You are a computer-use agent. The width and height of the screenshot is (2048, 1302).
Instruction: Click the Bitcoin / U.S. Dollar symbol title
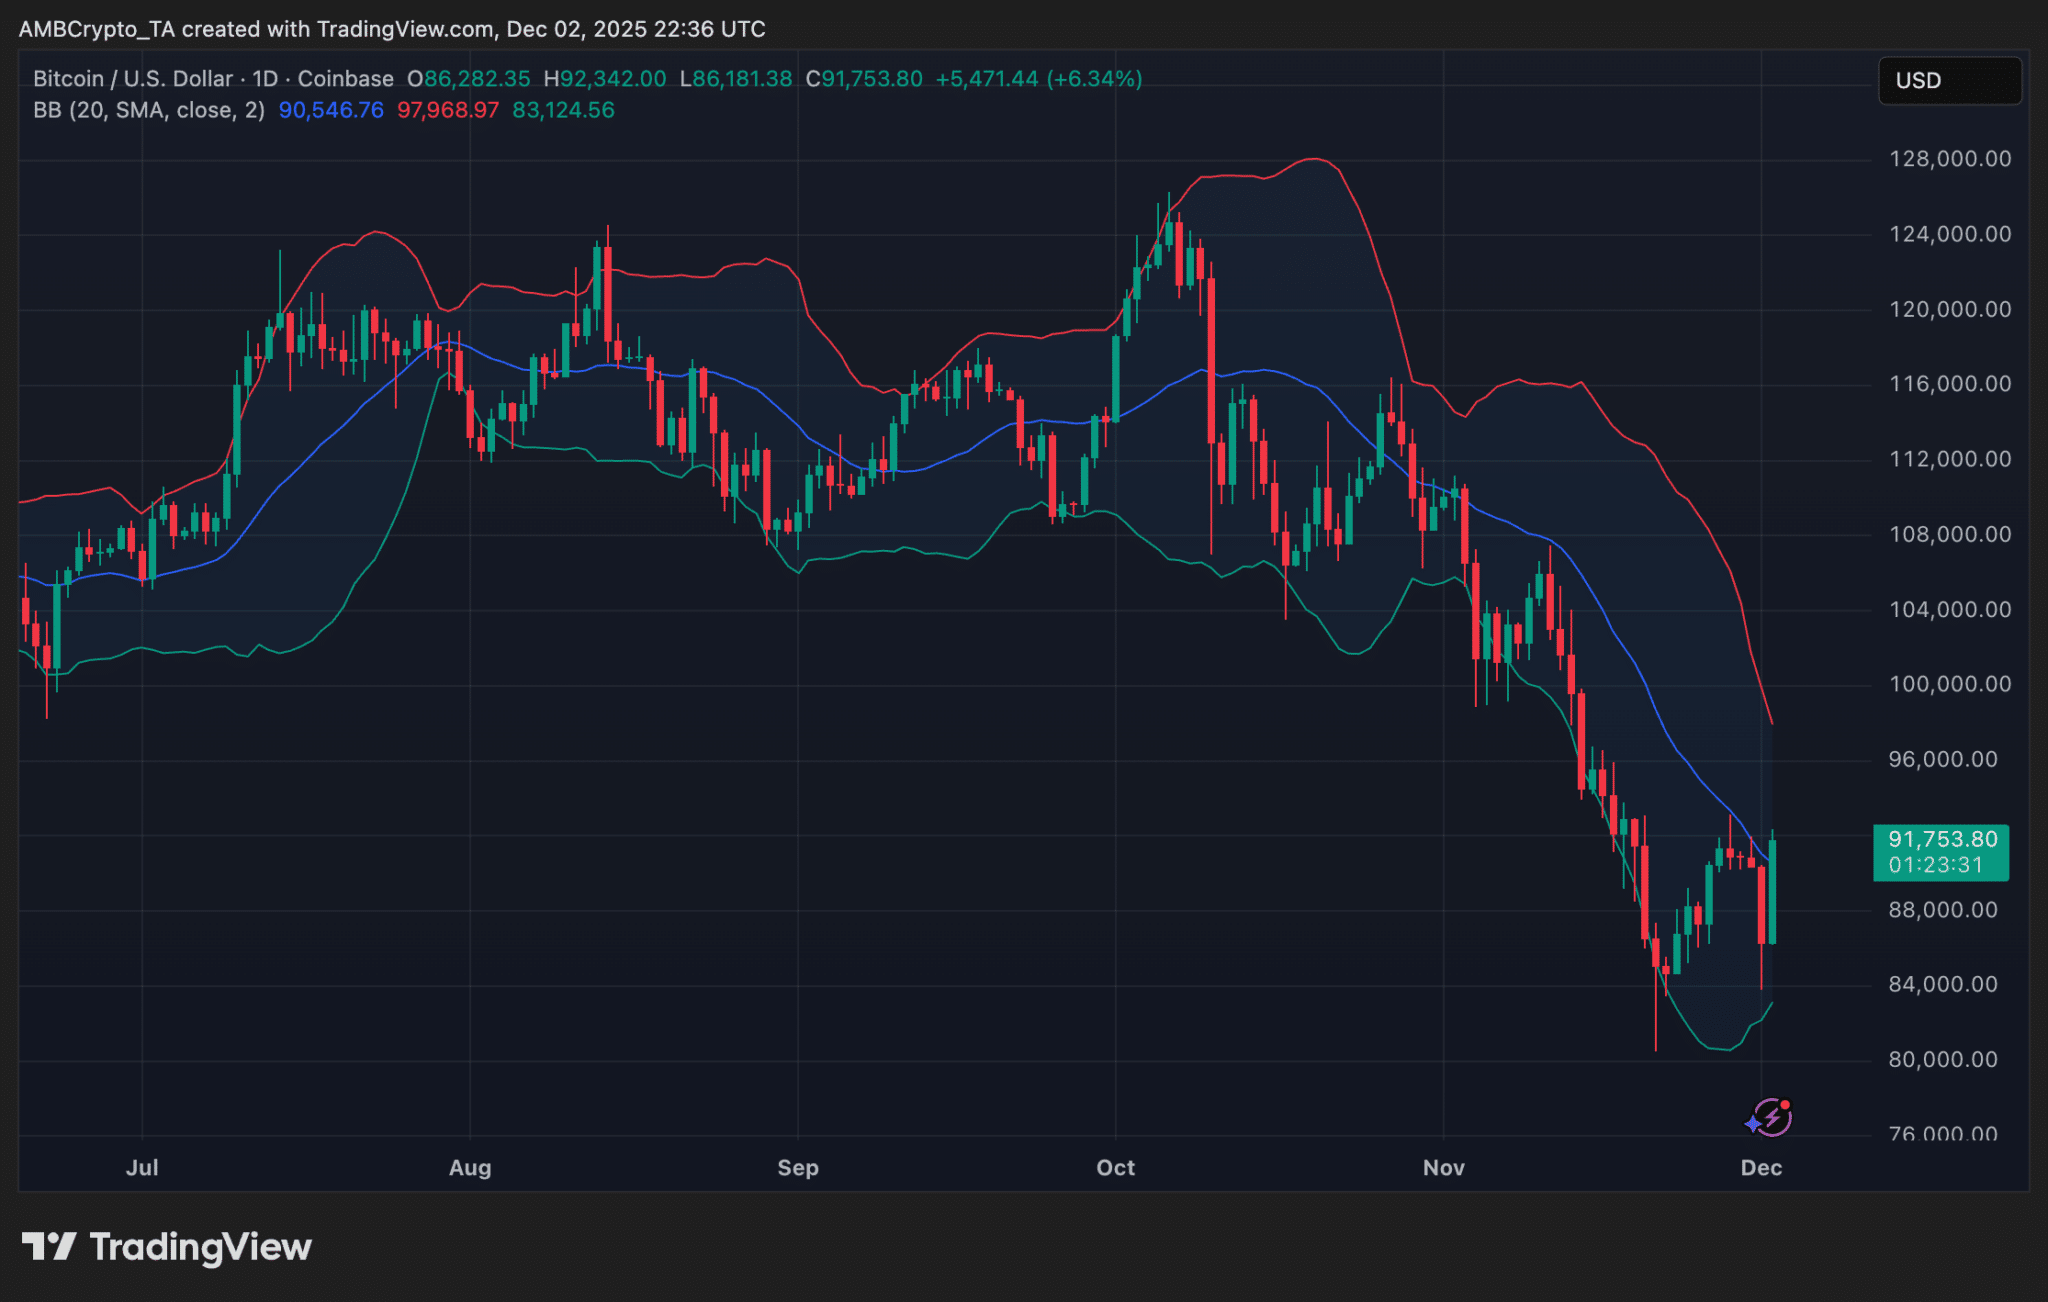tap(133, 79)
